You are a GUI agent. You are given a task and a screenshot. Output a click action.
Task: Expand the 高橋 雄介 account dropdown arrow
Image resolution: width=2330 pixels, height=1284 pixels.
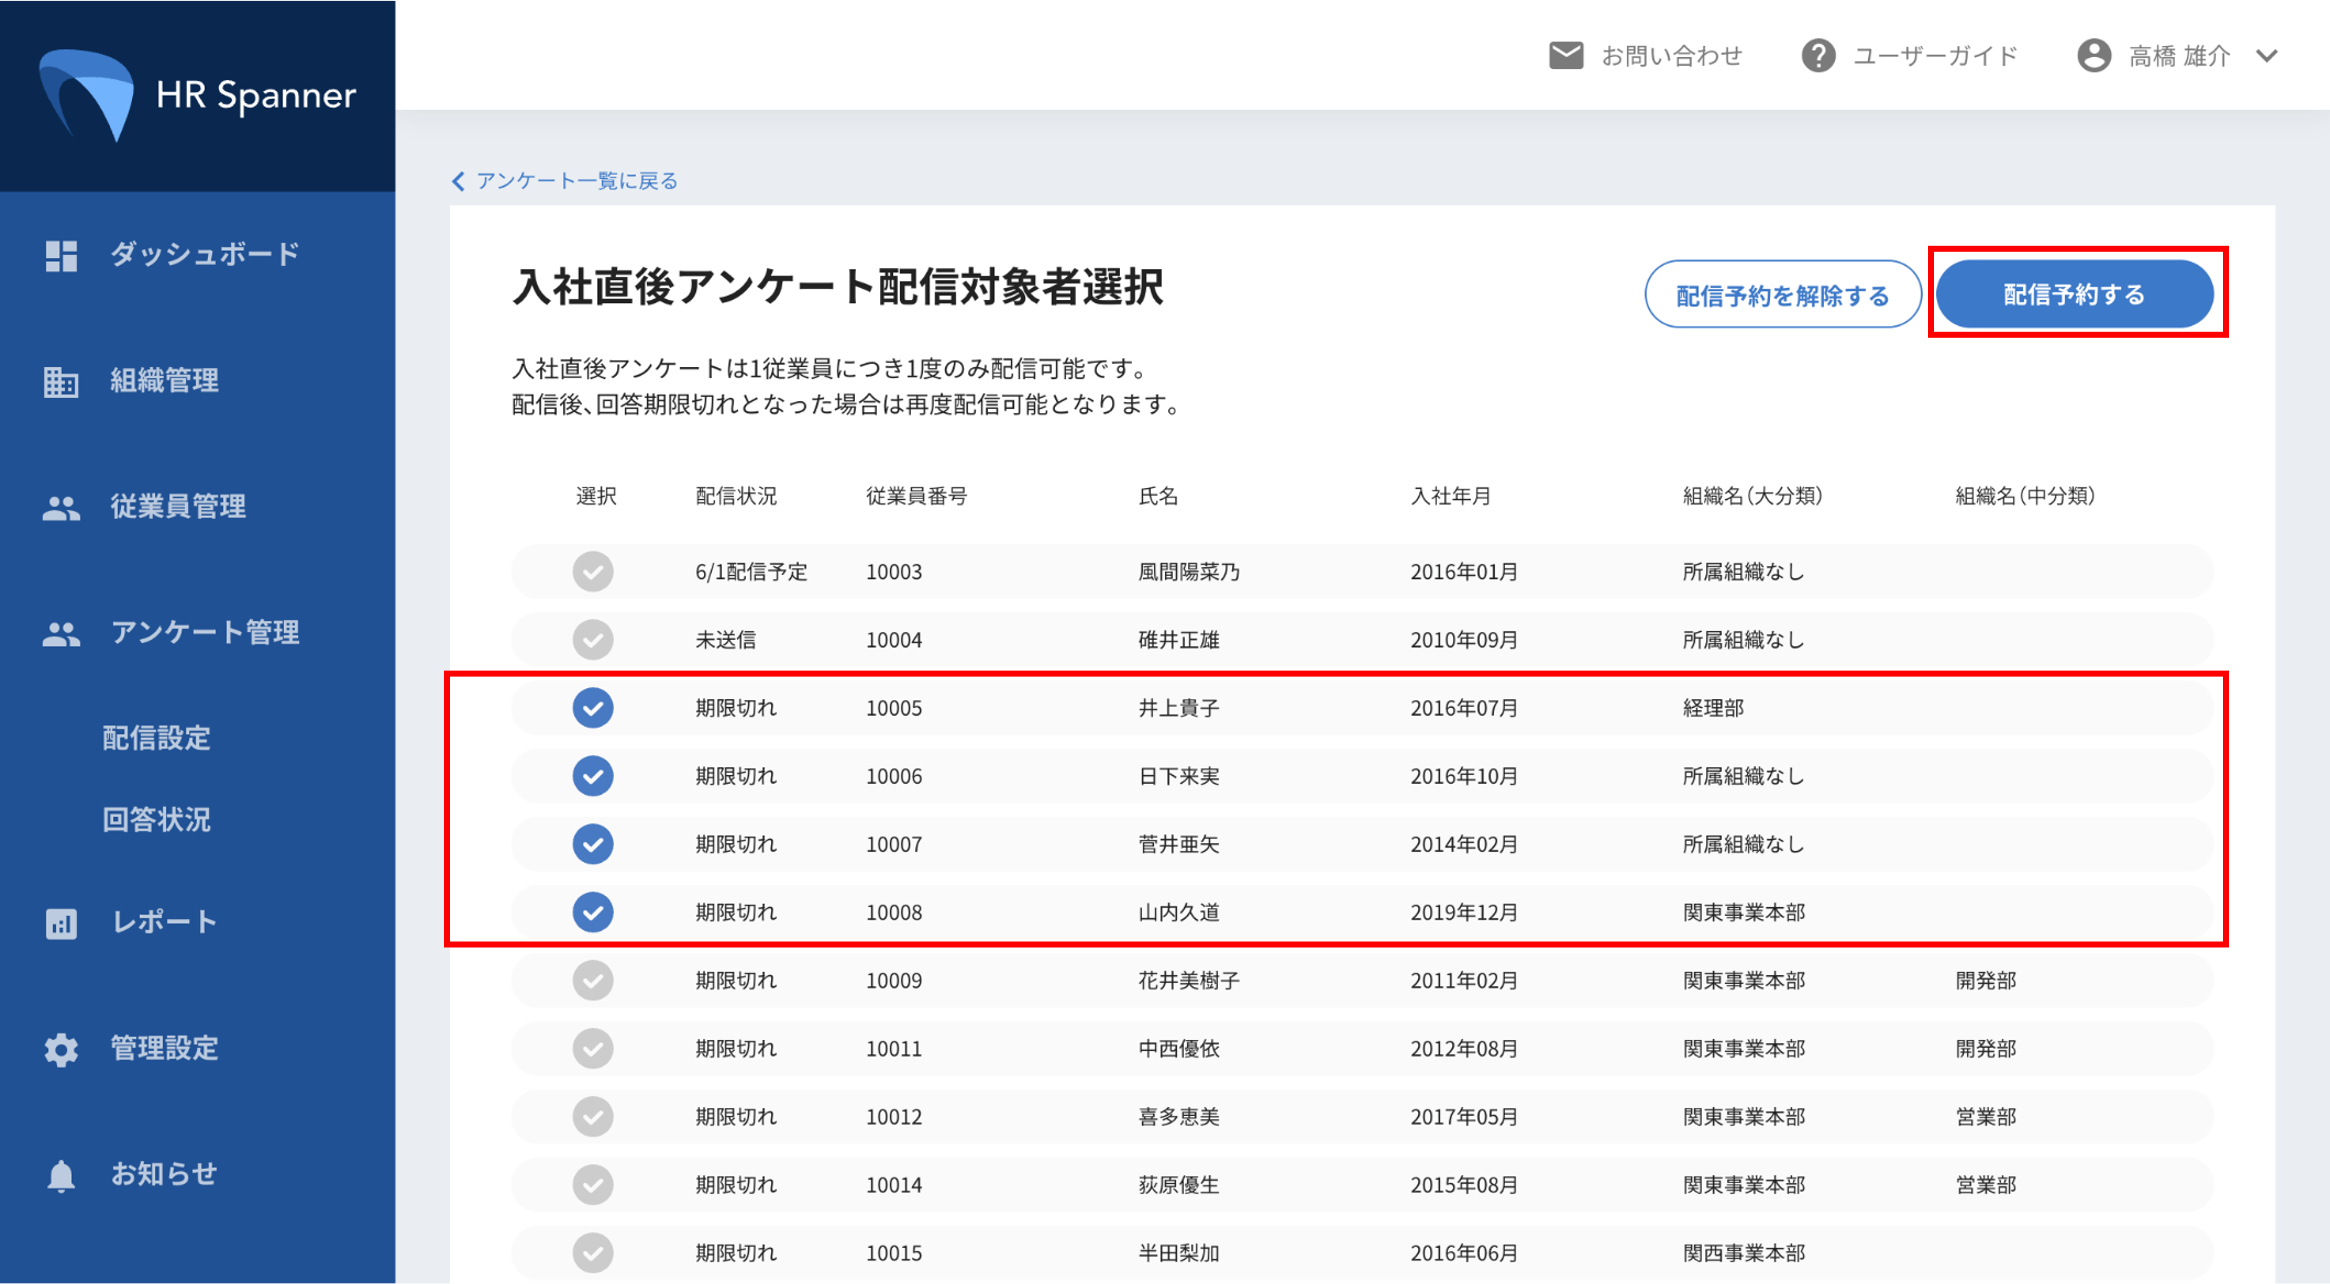(x=2267, y=56)
